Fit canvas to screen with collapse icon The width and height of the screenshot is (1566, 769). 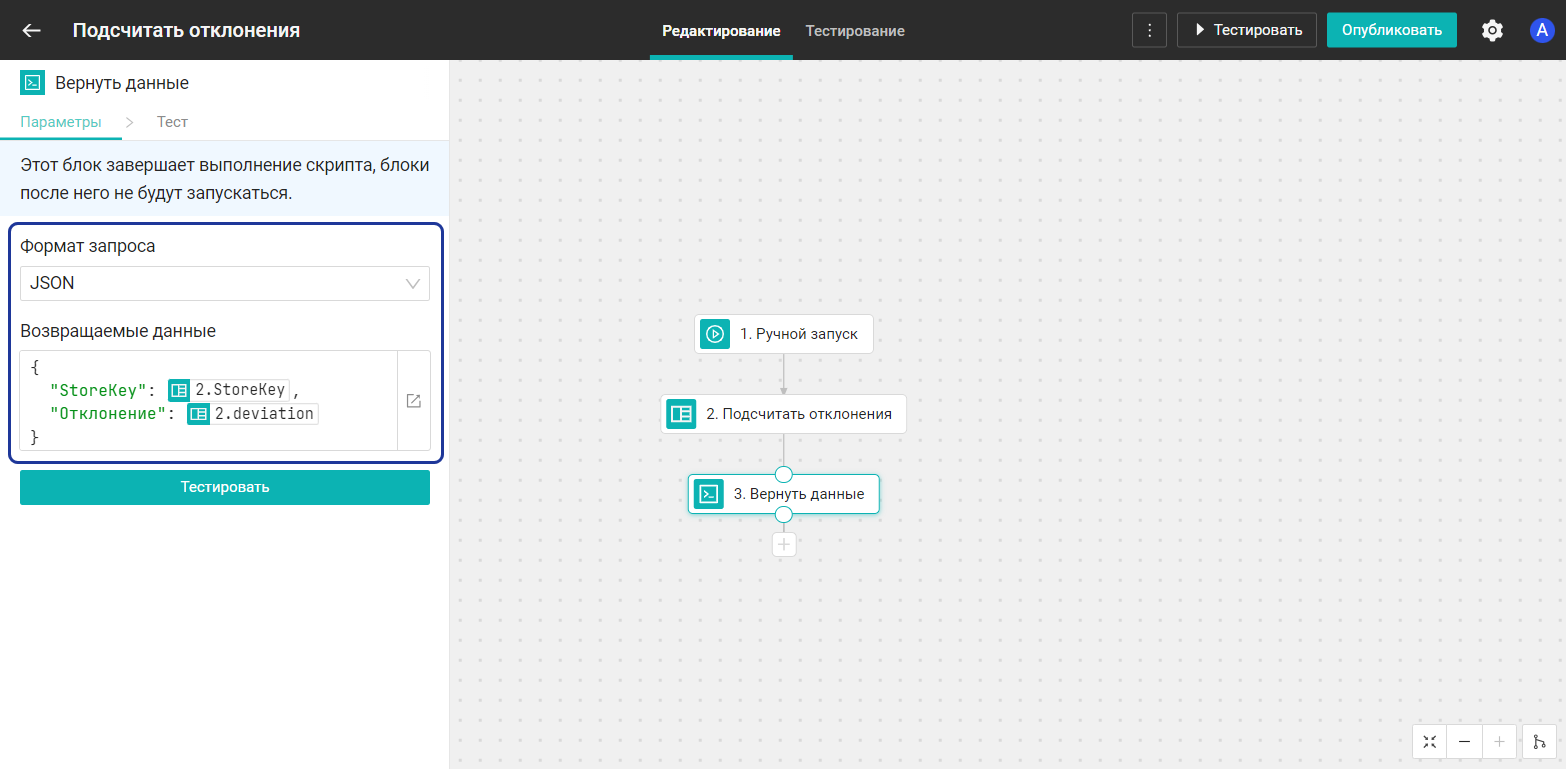1430,741
